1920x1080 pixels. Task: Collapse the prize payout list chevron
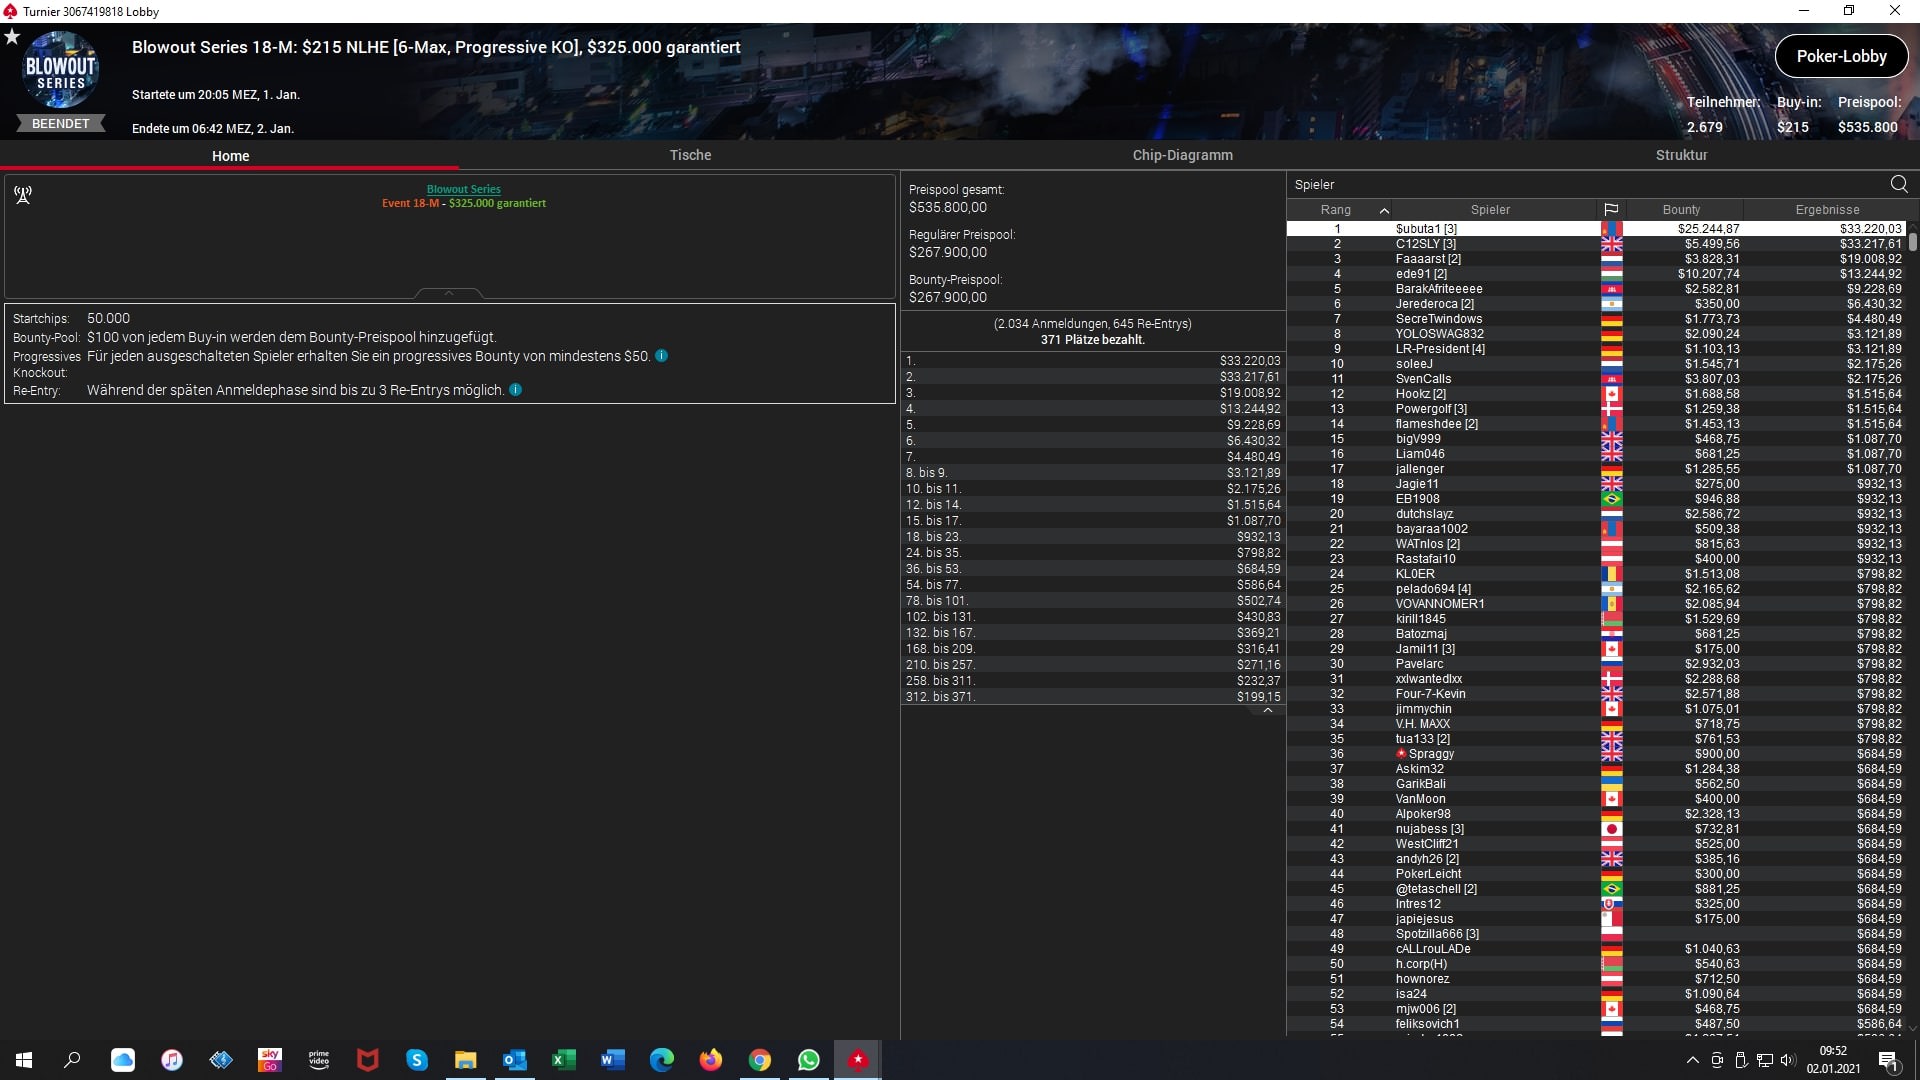coord(1267,711)
